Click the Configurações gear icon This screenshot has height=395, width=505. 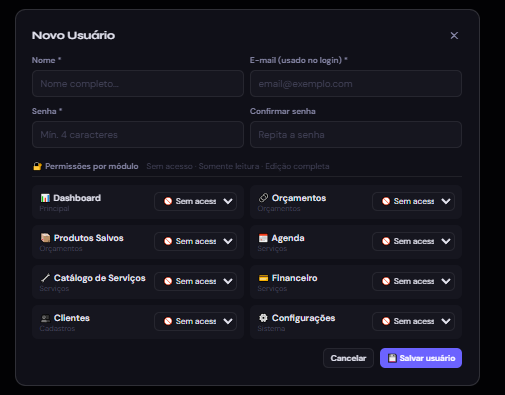(263, 318)
